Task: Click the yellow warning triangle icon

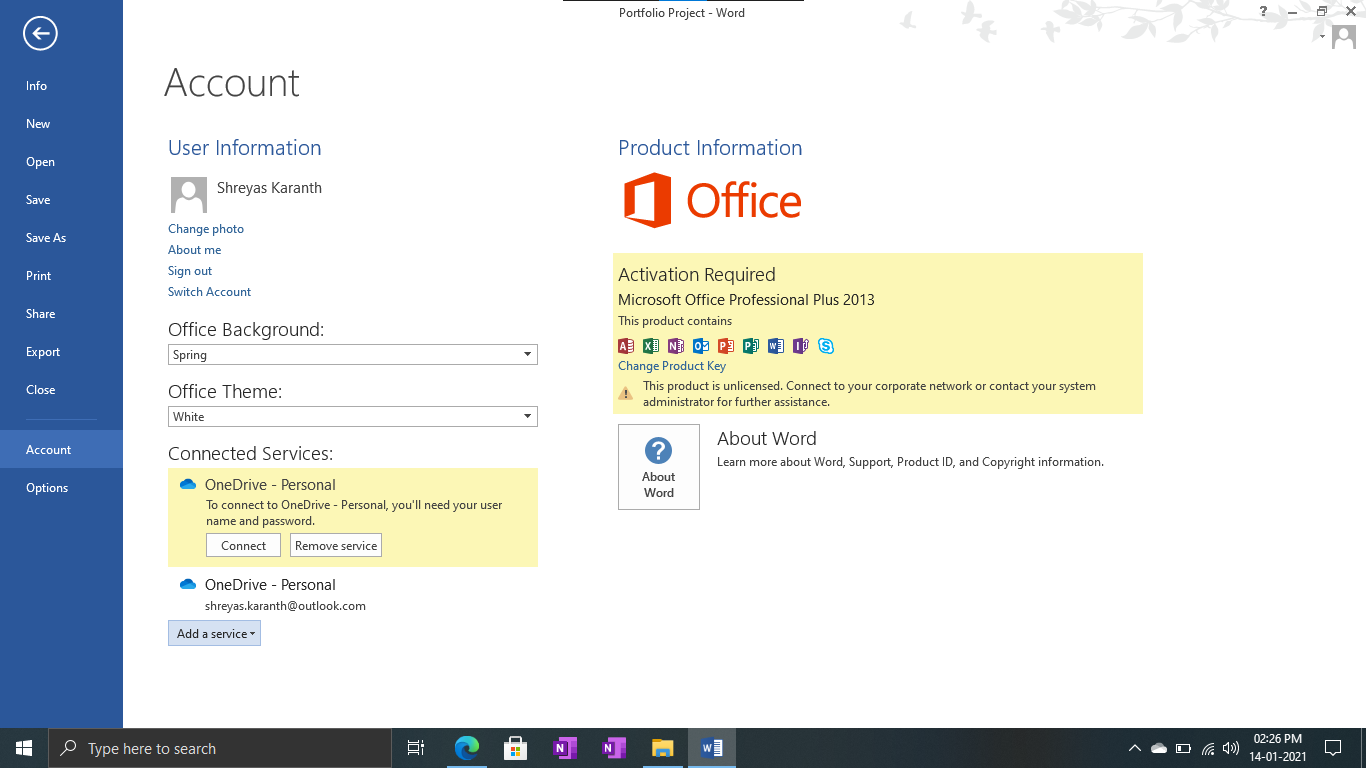Action: [626, 394]
